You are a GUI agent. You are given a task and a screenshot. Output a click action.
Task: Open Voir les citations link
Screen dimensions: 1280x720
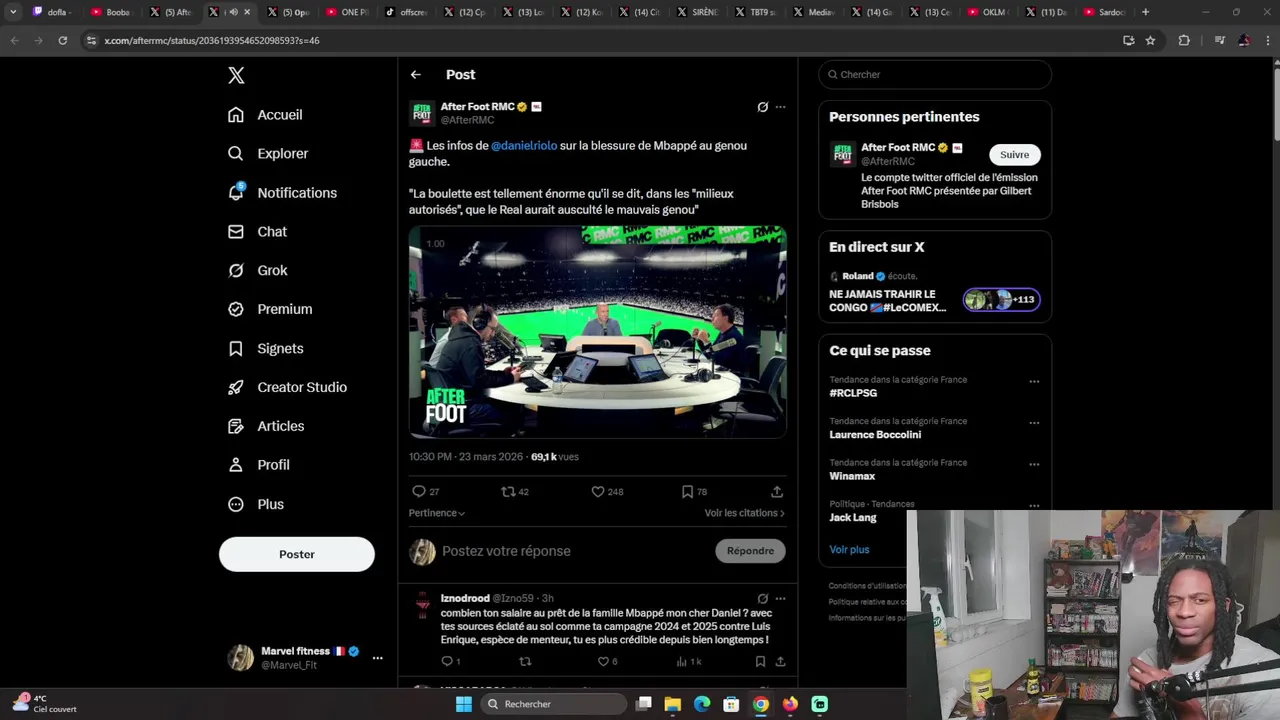coord(744,513)
